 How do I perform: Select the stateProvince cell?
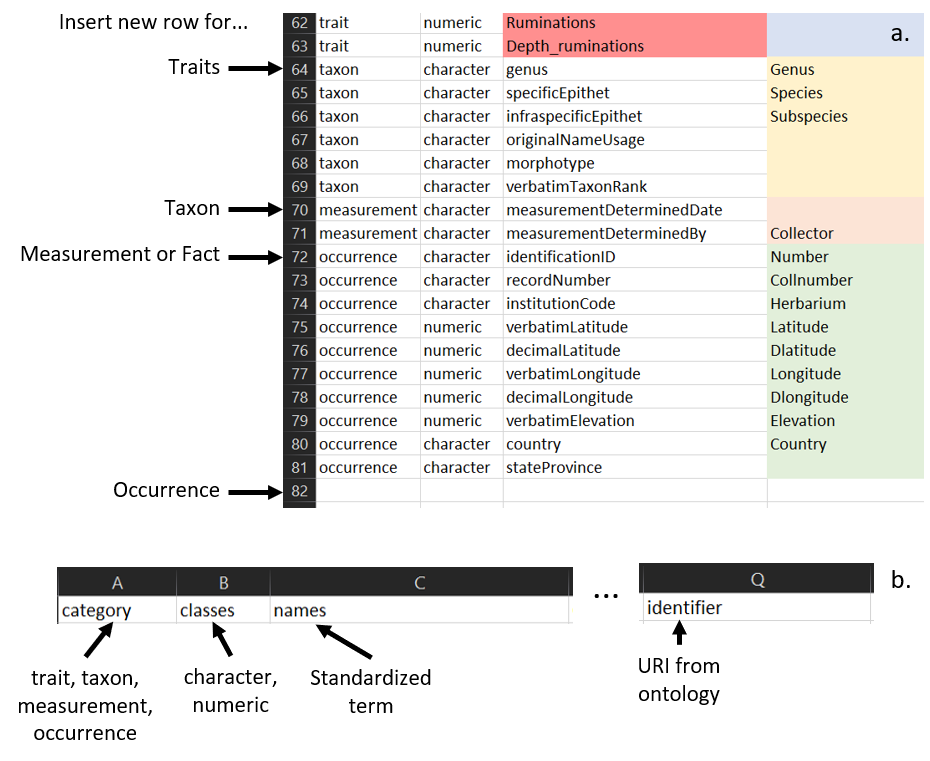(634, 468)
